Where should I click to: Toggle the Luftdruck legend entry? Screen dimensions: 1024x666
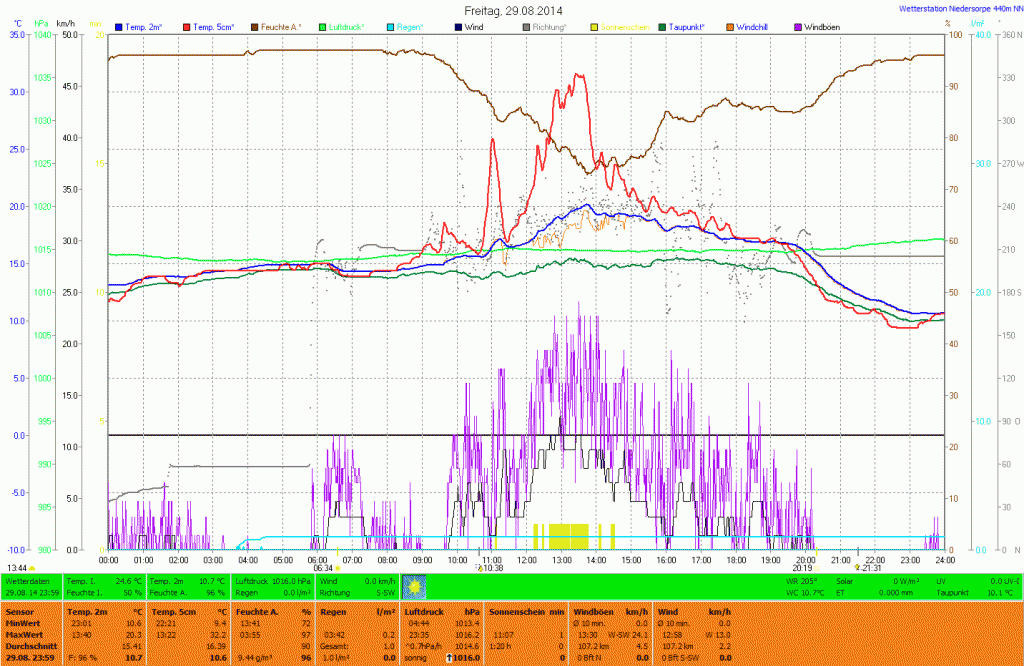[x=349, y=25]
